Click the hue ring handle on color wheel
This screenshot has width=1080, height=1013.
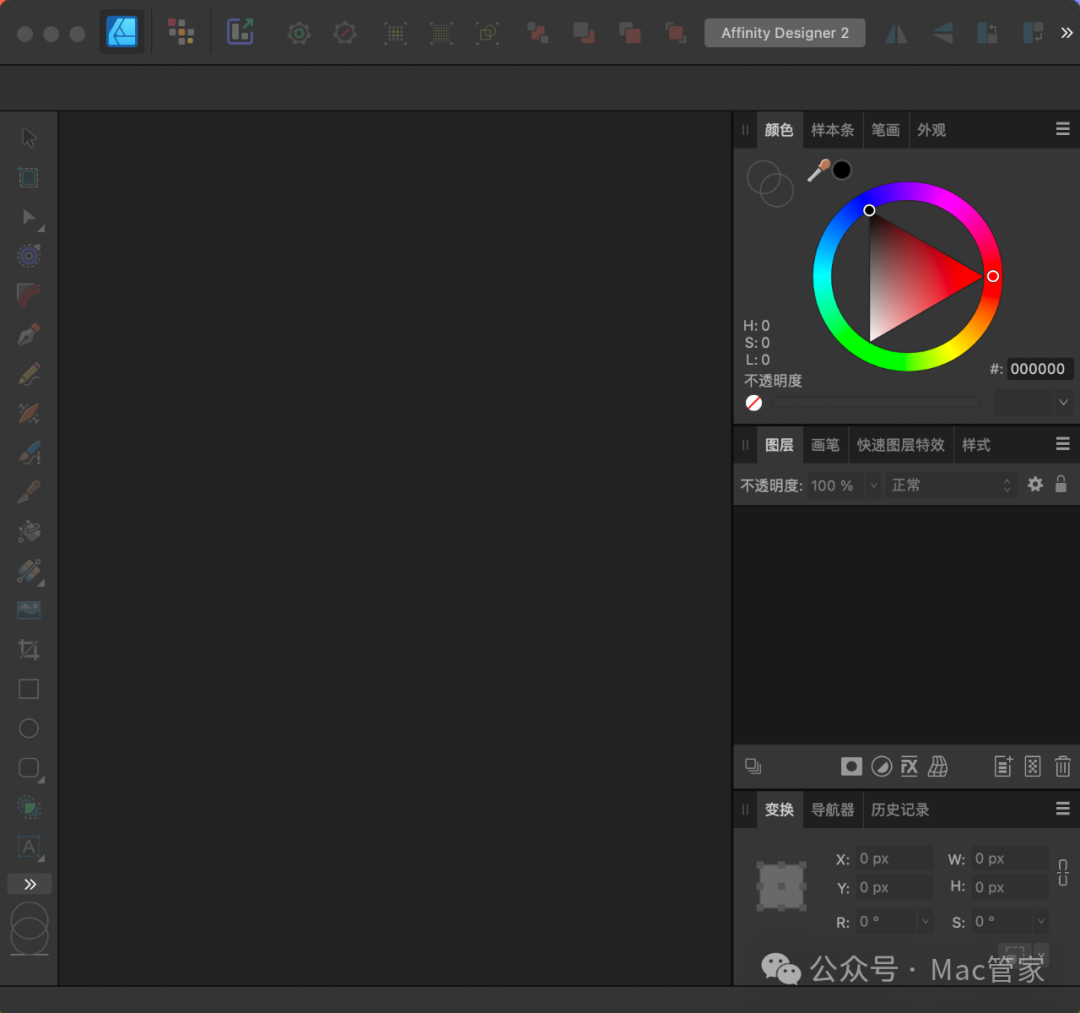993,276
